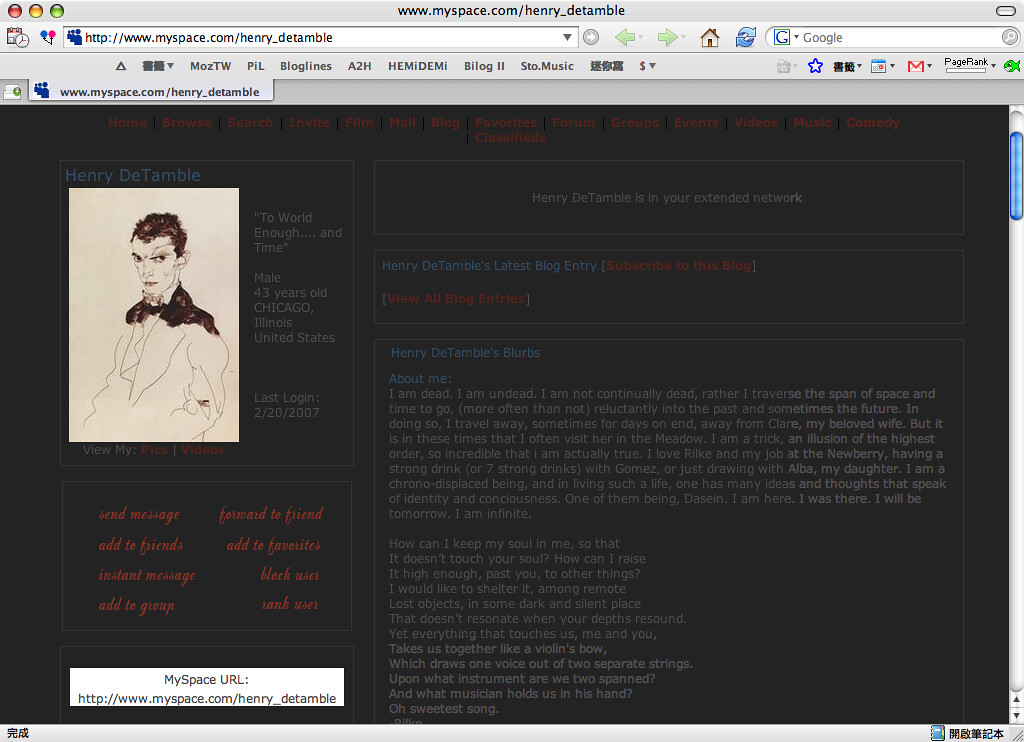This screenshot has width=1024, height=742.
Task: Open the history clock icon
Action: 17,38
